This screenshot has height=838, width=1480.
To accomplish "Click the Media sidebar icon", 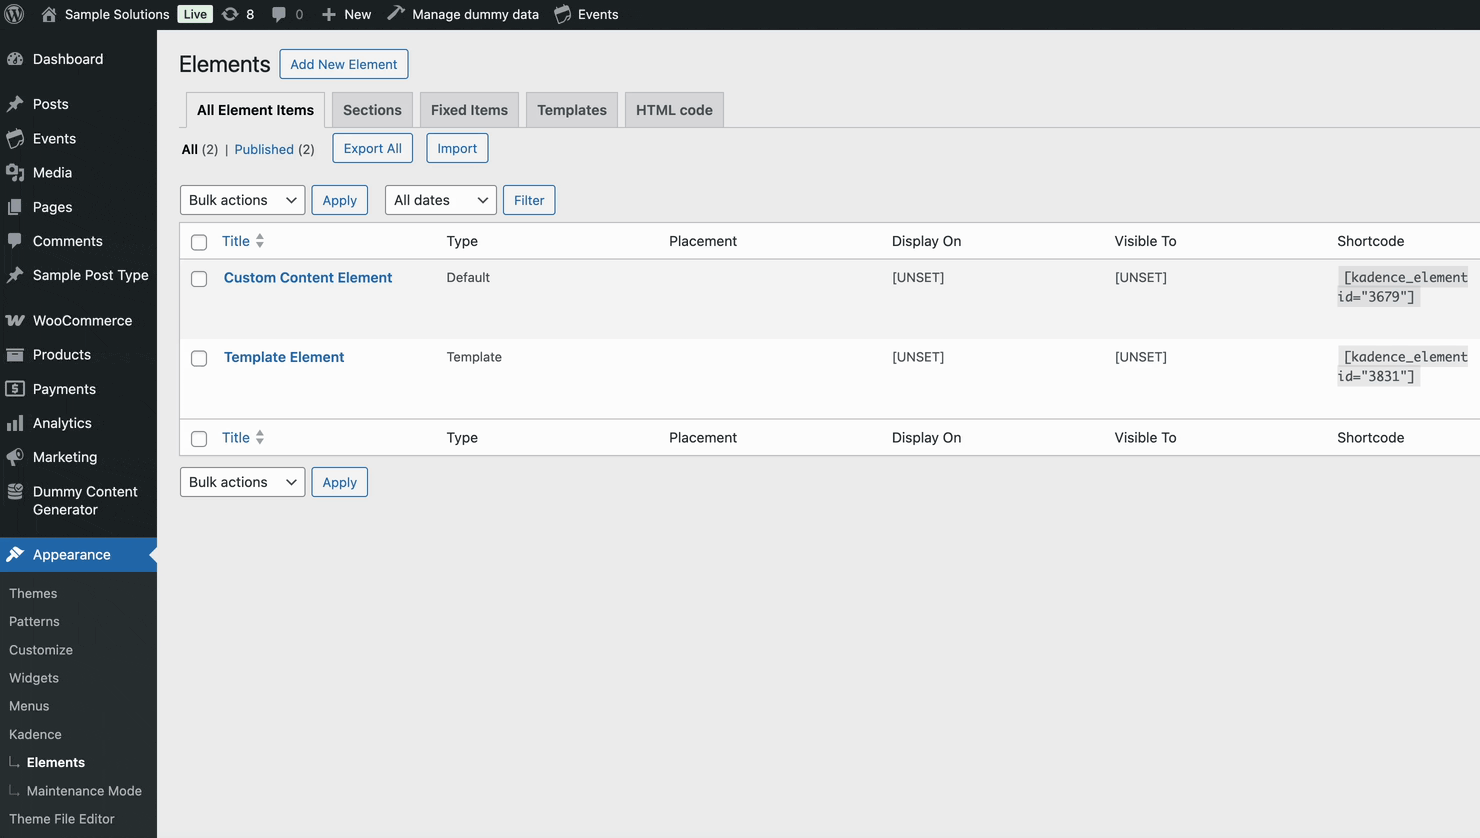I will pyautogui.click(x=16, y=172).
